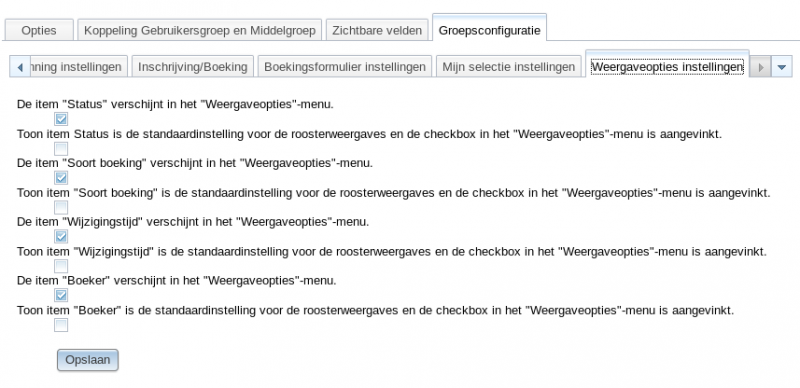Open Mijn selectie instellingen sub-tab

click(x=508, y=67)
